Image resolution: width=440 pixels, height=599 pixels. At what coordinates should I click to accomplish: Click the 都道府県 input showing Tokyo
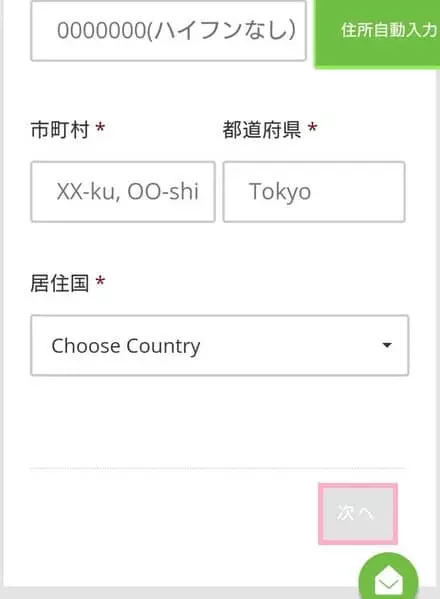click(x=314, y=191)
